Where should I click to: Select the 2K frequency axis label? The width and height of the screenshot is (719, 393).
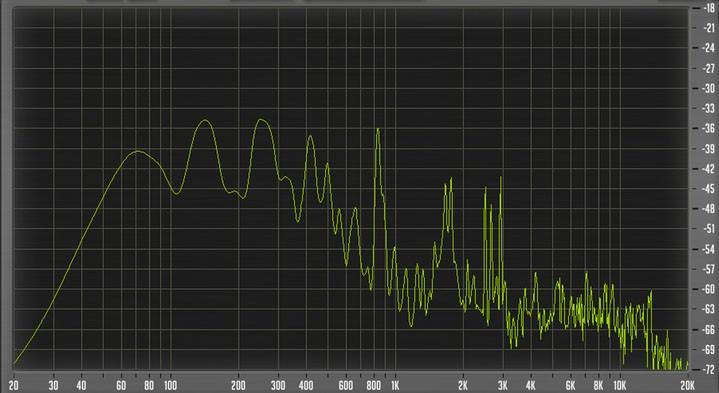(463, 385)
